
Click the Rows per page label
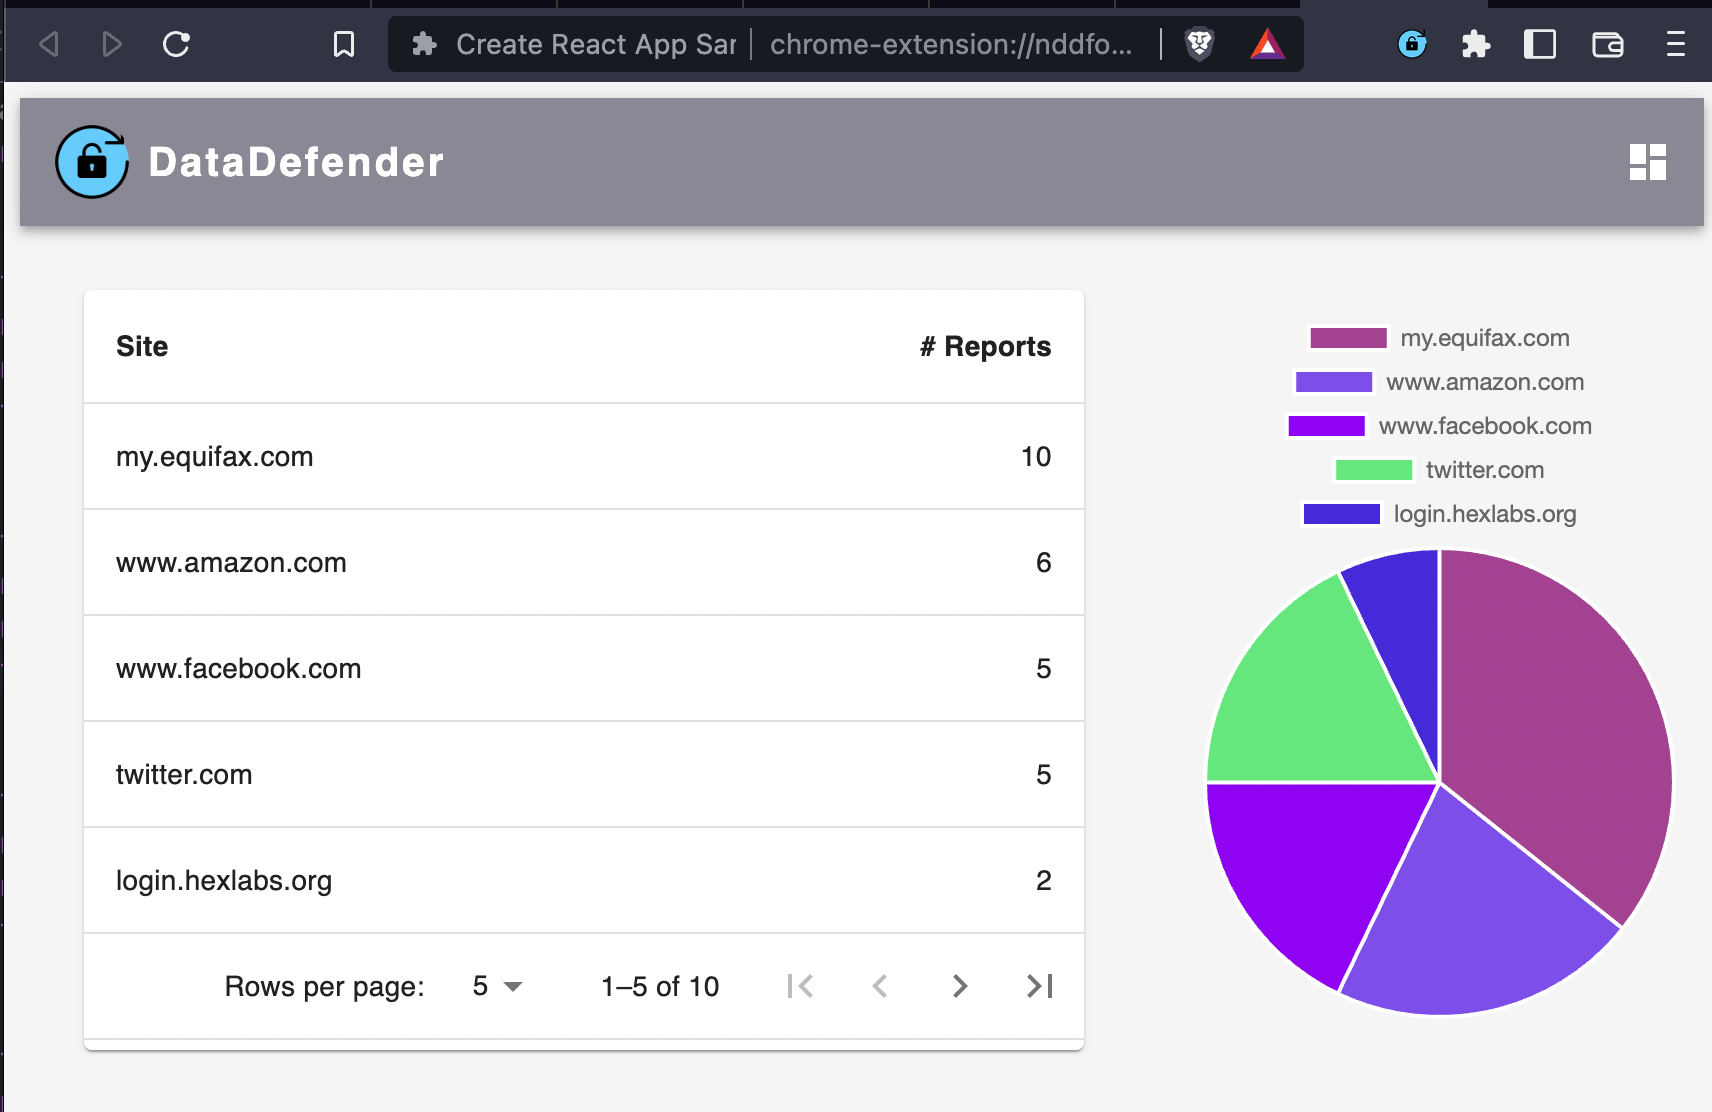(x=324, y=987)
